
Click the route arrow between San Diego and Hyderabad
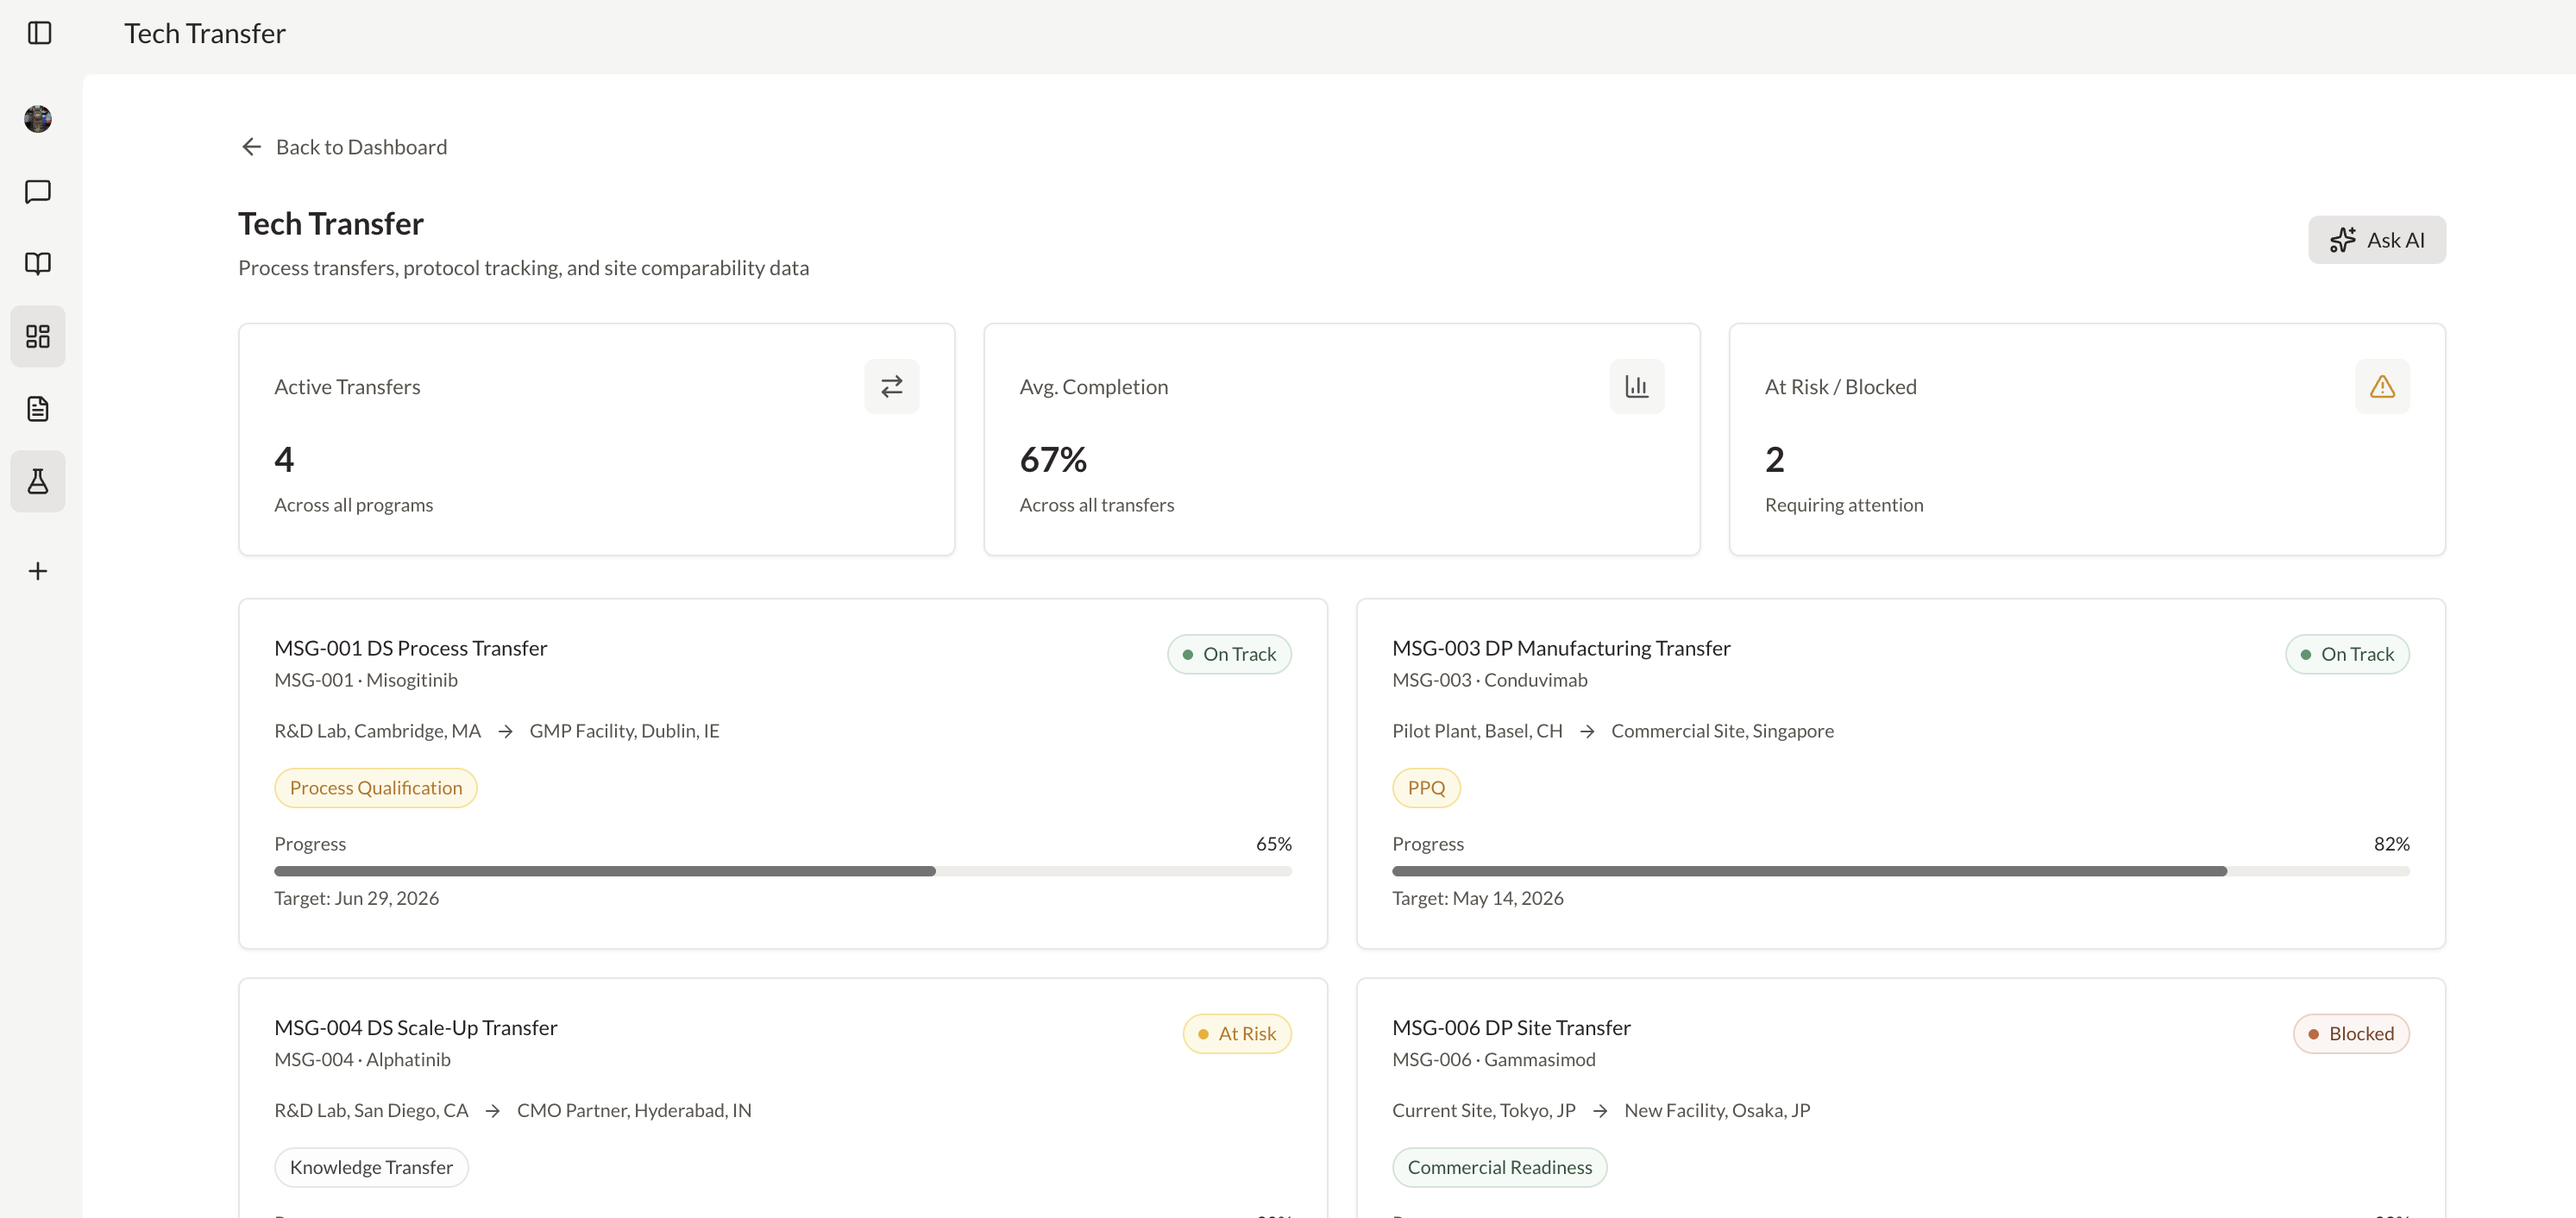tap(492, 1110)
